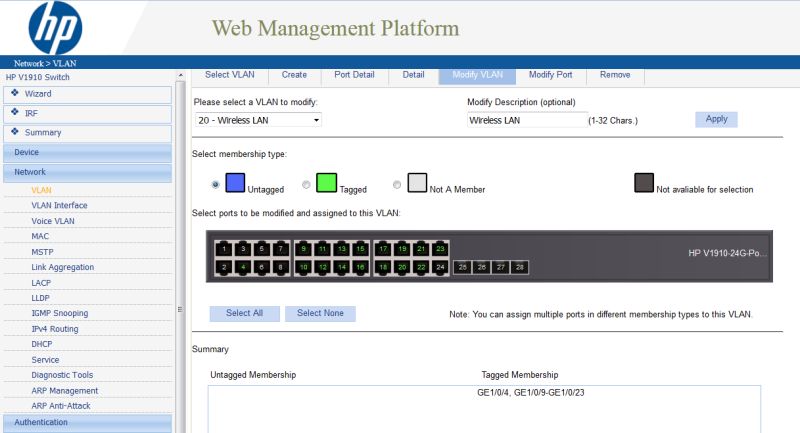Select port 10 on the switch diagram
The image size is (800, 433).
coord(304,267)
